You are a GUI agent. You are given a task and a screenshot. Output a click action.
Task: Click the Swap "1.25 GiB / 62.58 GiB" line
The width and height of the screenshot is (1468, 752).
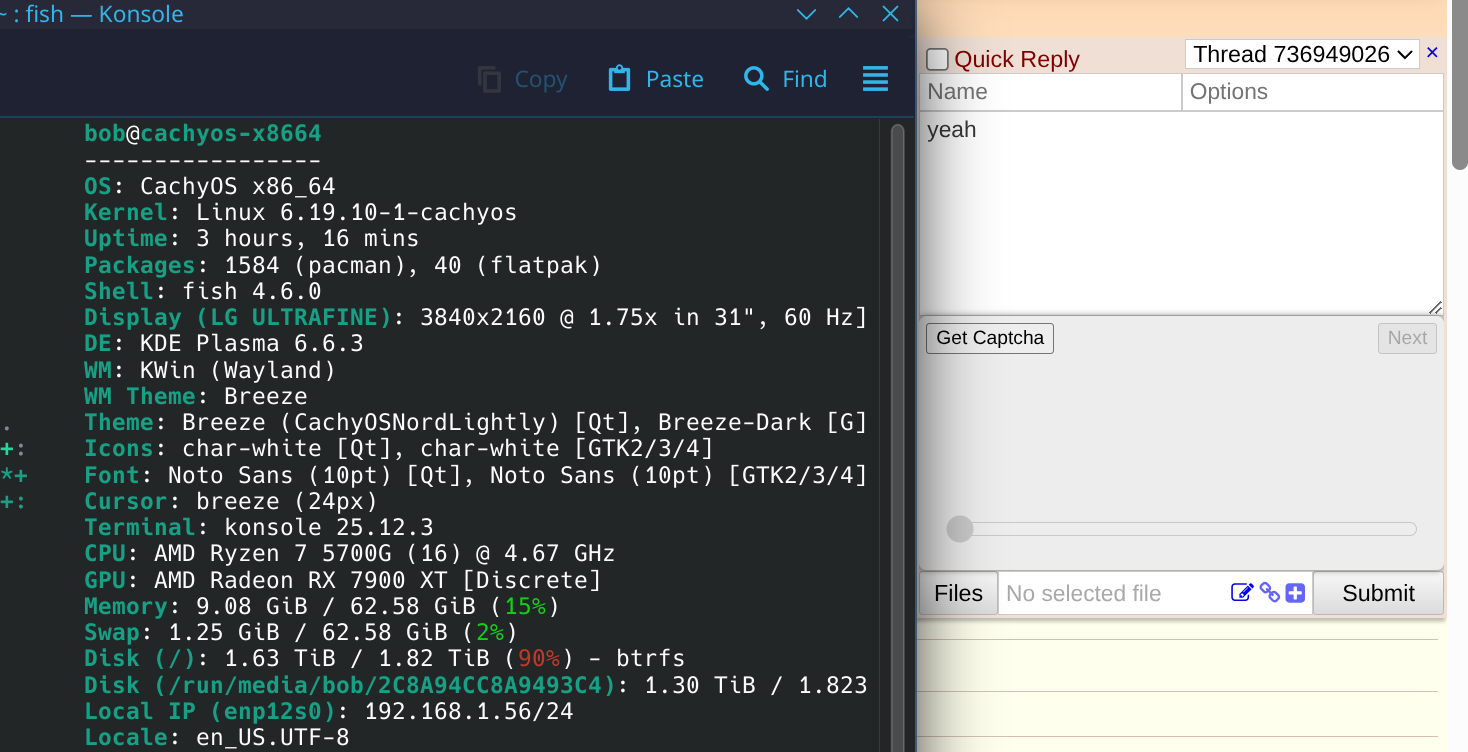click(x=301, y=632)
